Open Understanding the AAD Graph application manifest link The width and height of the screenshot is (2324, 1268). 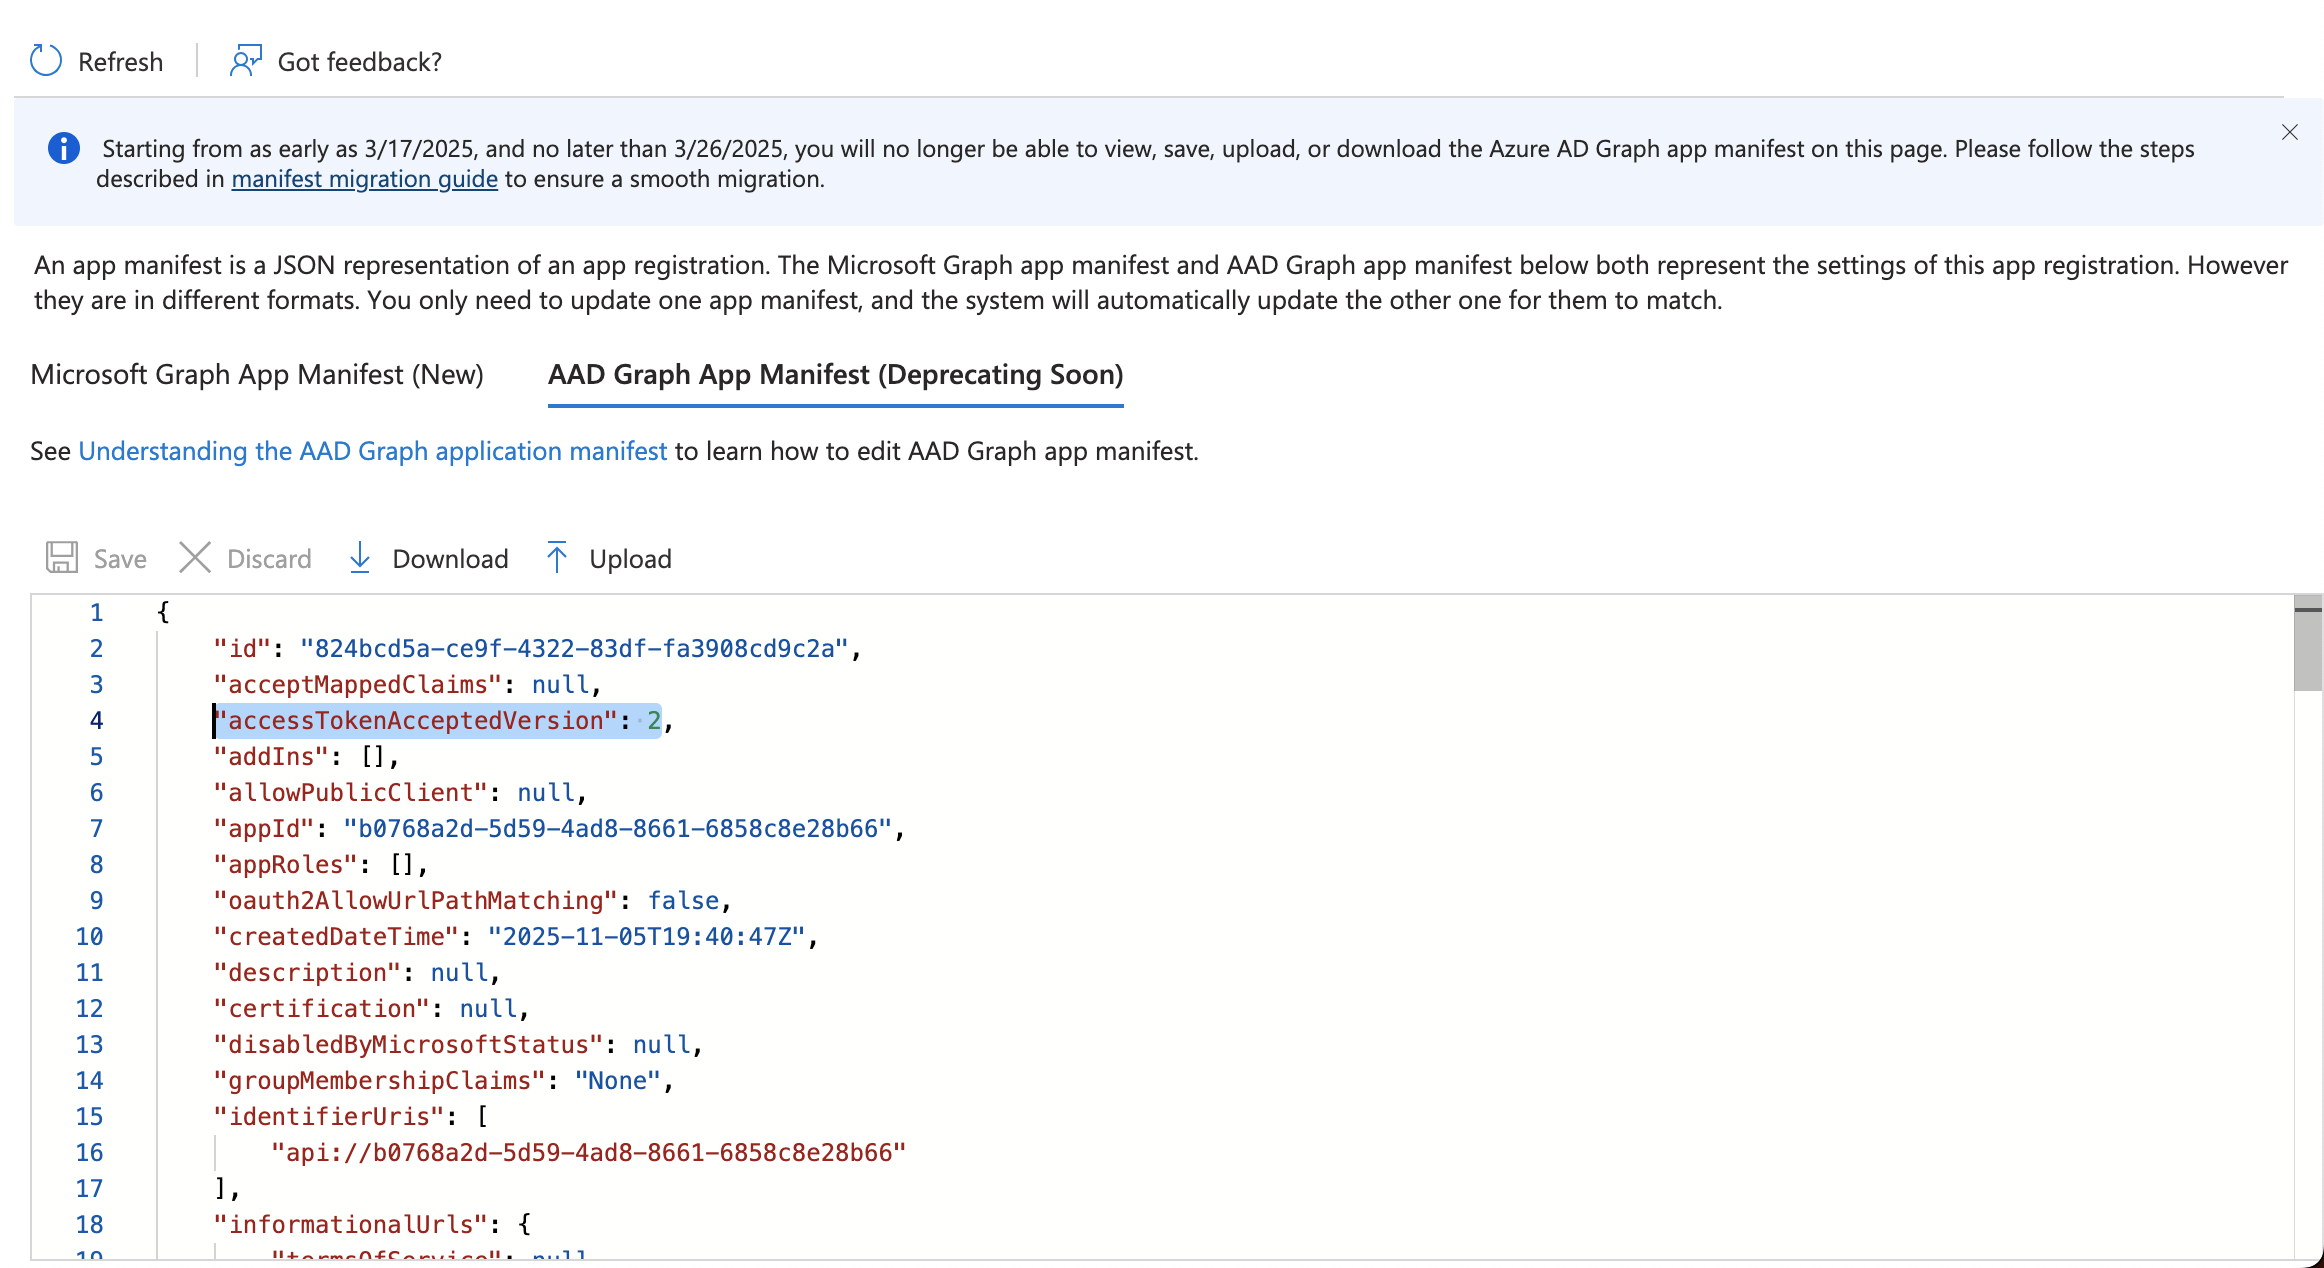[372, 451]
